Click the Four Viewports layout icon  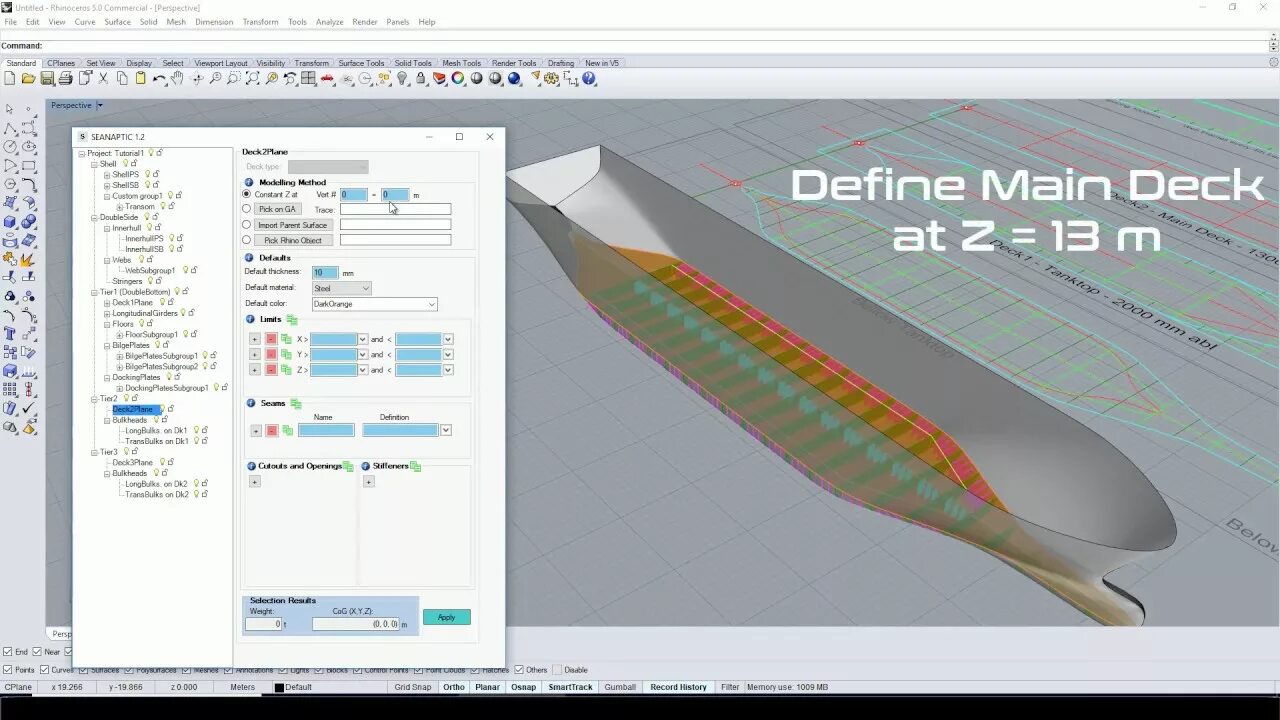[x=308, y=78]
